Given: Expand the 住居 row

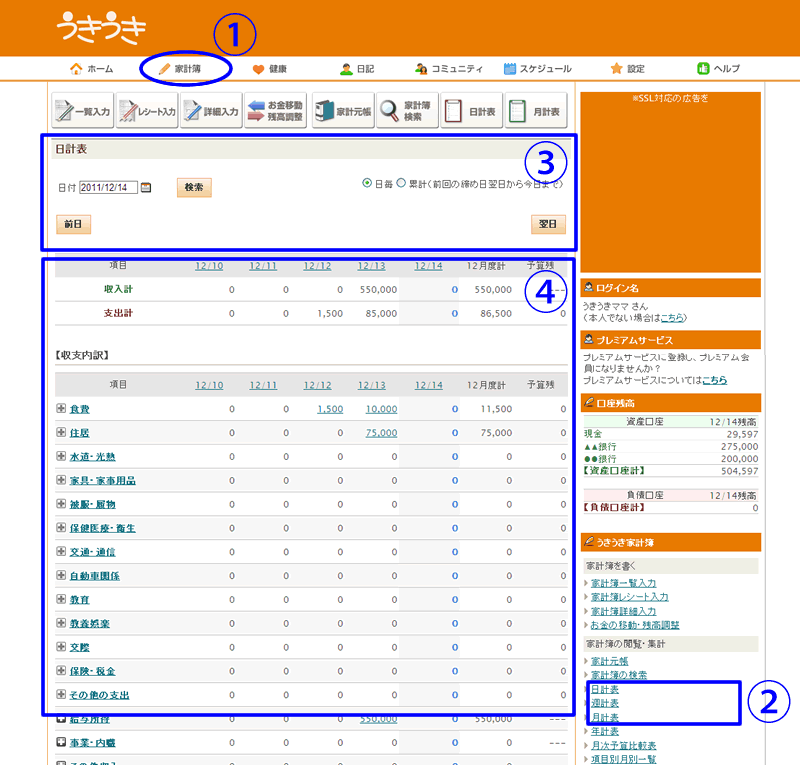Looking at the screenshot, I should [x=61, y=432].
